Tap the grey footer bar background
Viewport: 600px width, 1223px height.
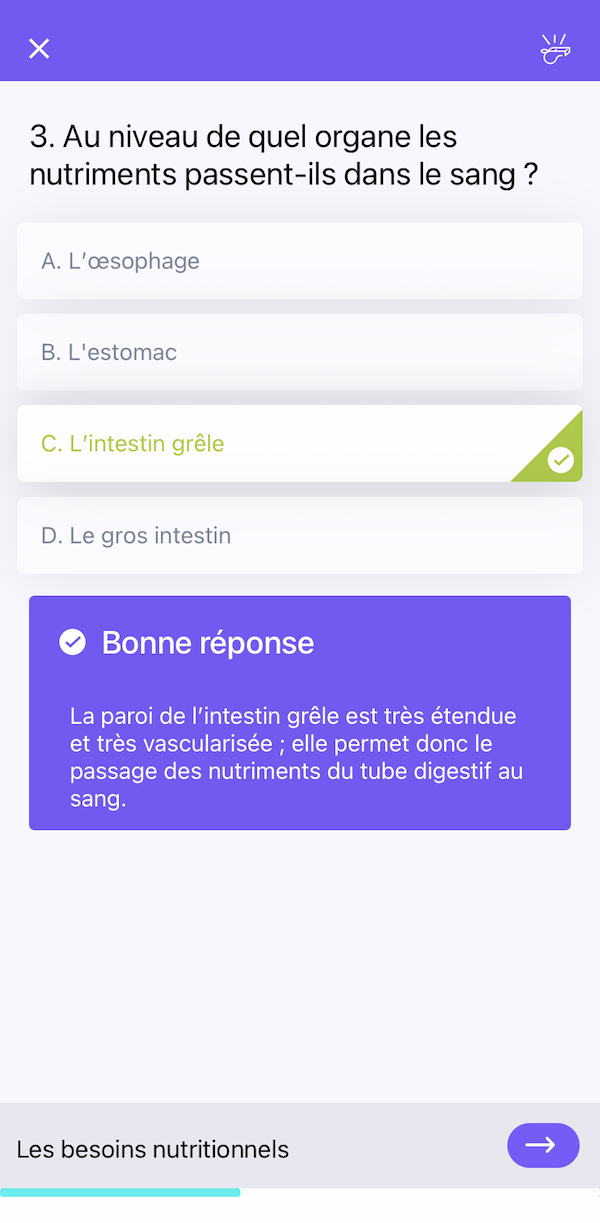pyautogui.click(x=400, y=1130)
